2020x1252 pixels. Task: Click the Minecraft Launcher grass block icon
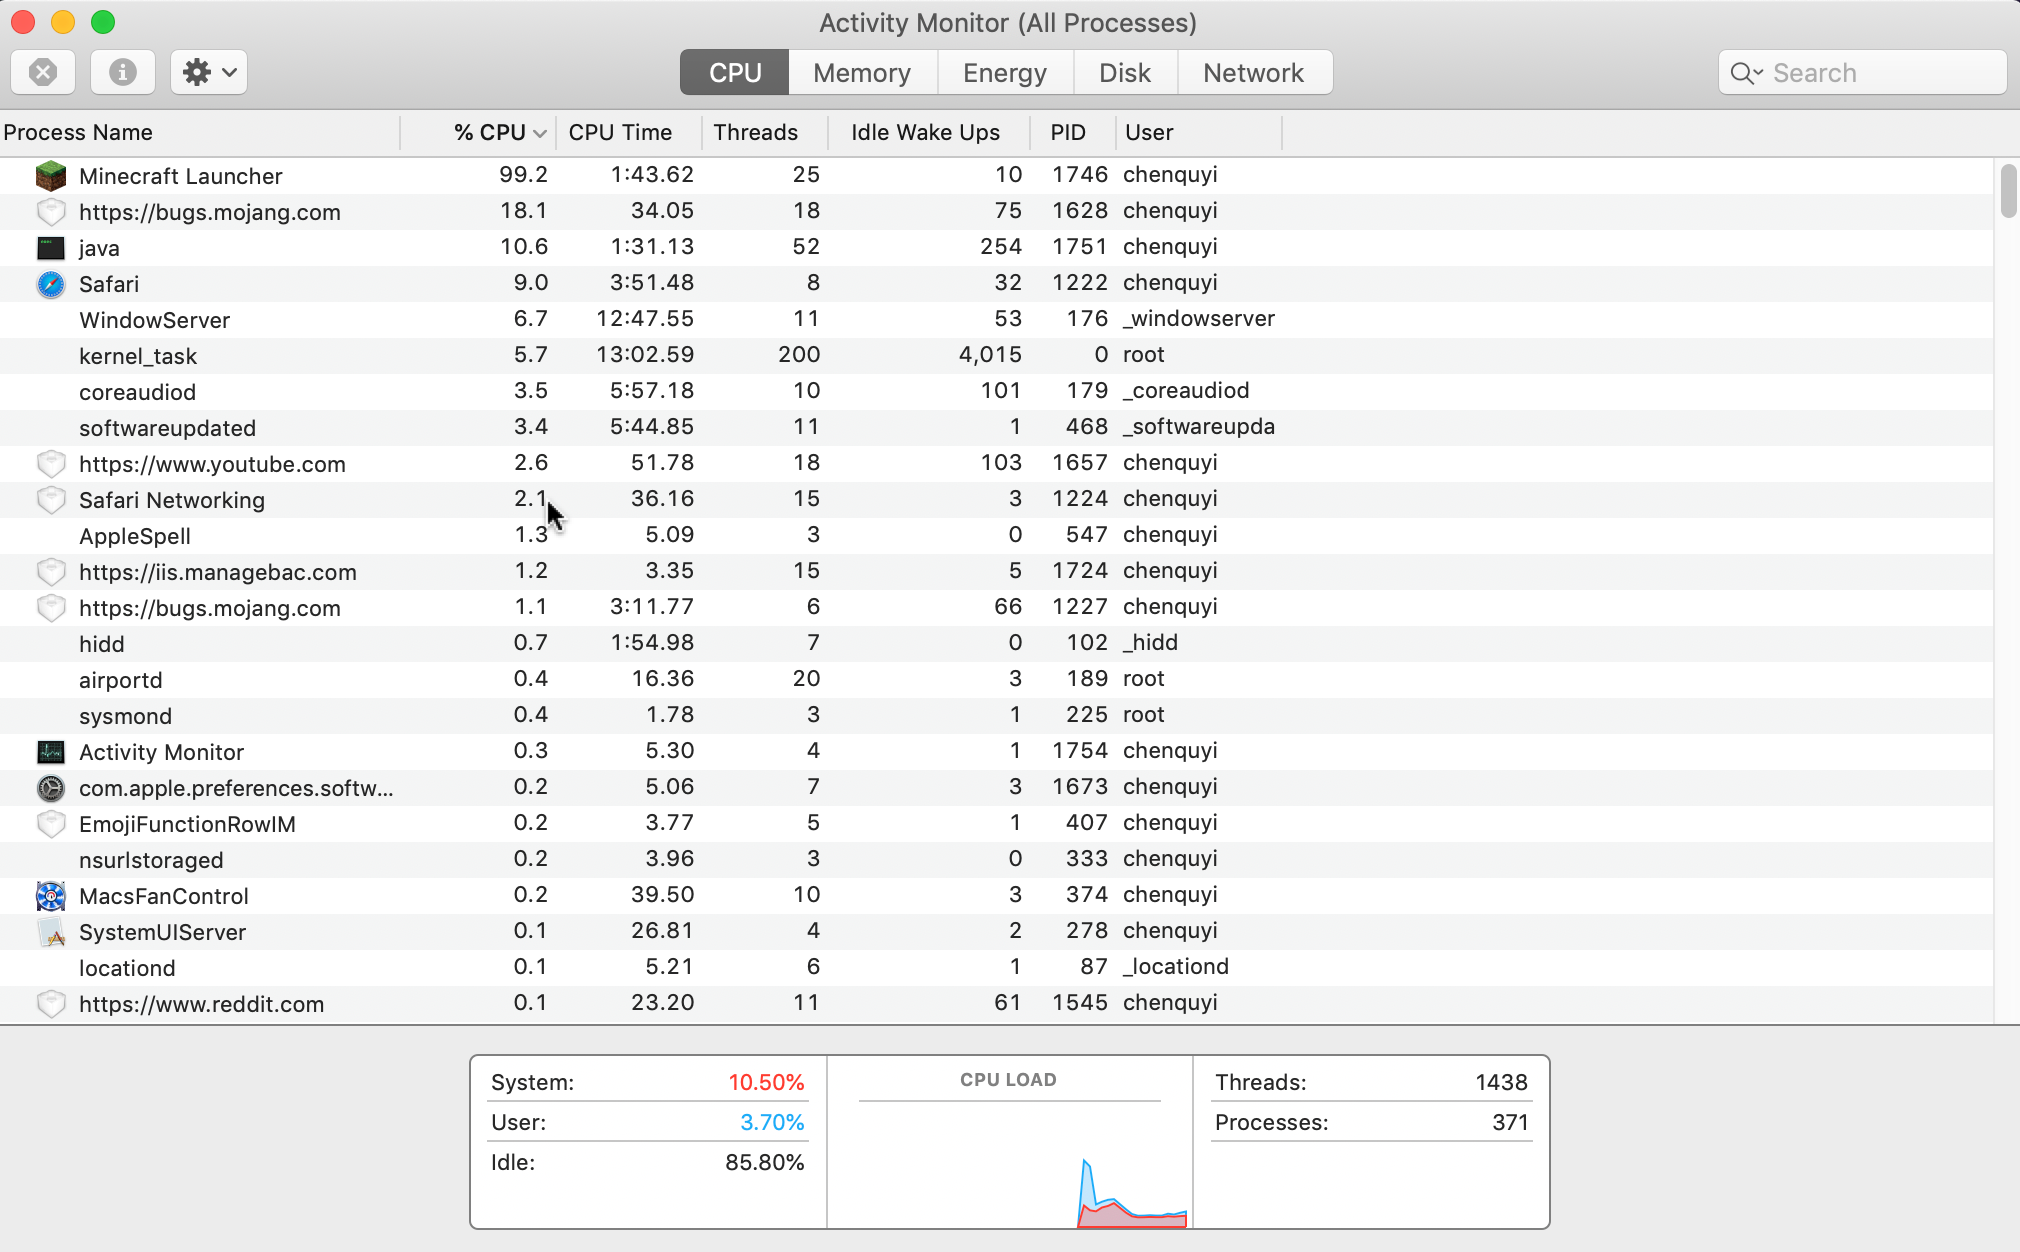click(x=50, y=176)
